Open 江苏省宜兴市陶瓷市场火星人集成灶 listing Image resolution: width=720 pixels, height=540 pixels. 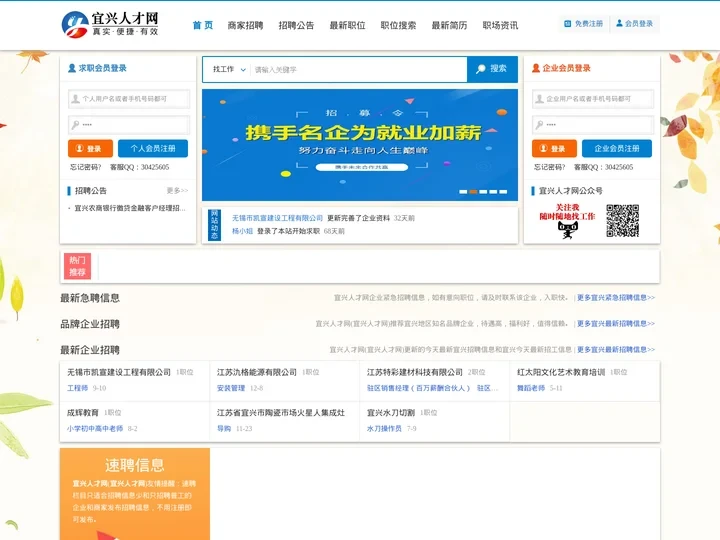pos(281,412)
